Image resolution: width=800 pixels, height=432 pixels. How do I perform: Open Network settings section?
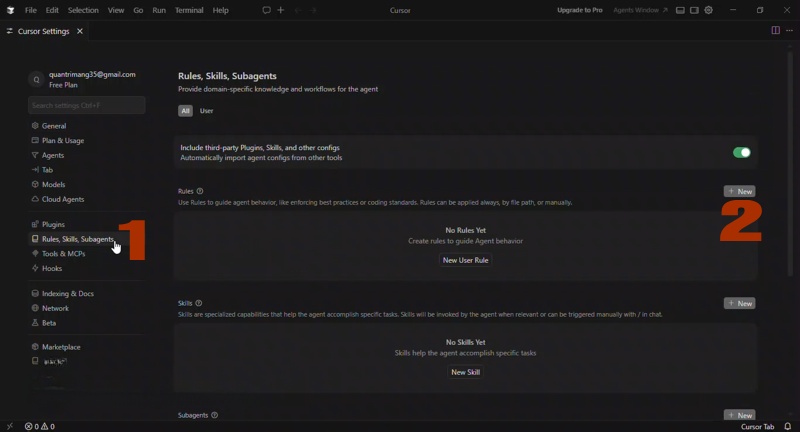coord(55,309)
